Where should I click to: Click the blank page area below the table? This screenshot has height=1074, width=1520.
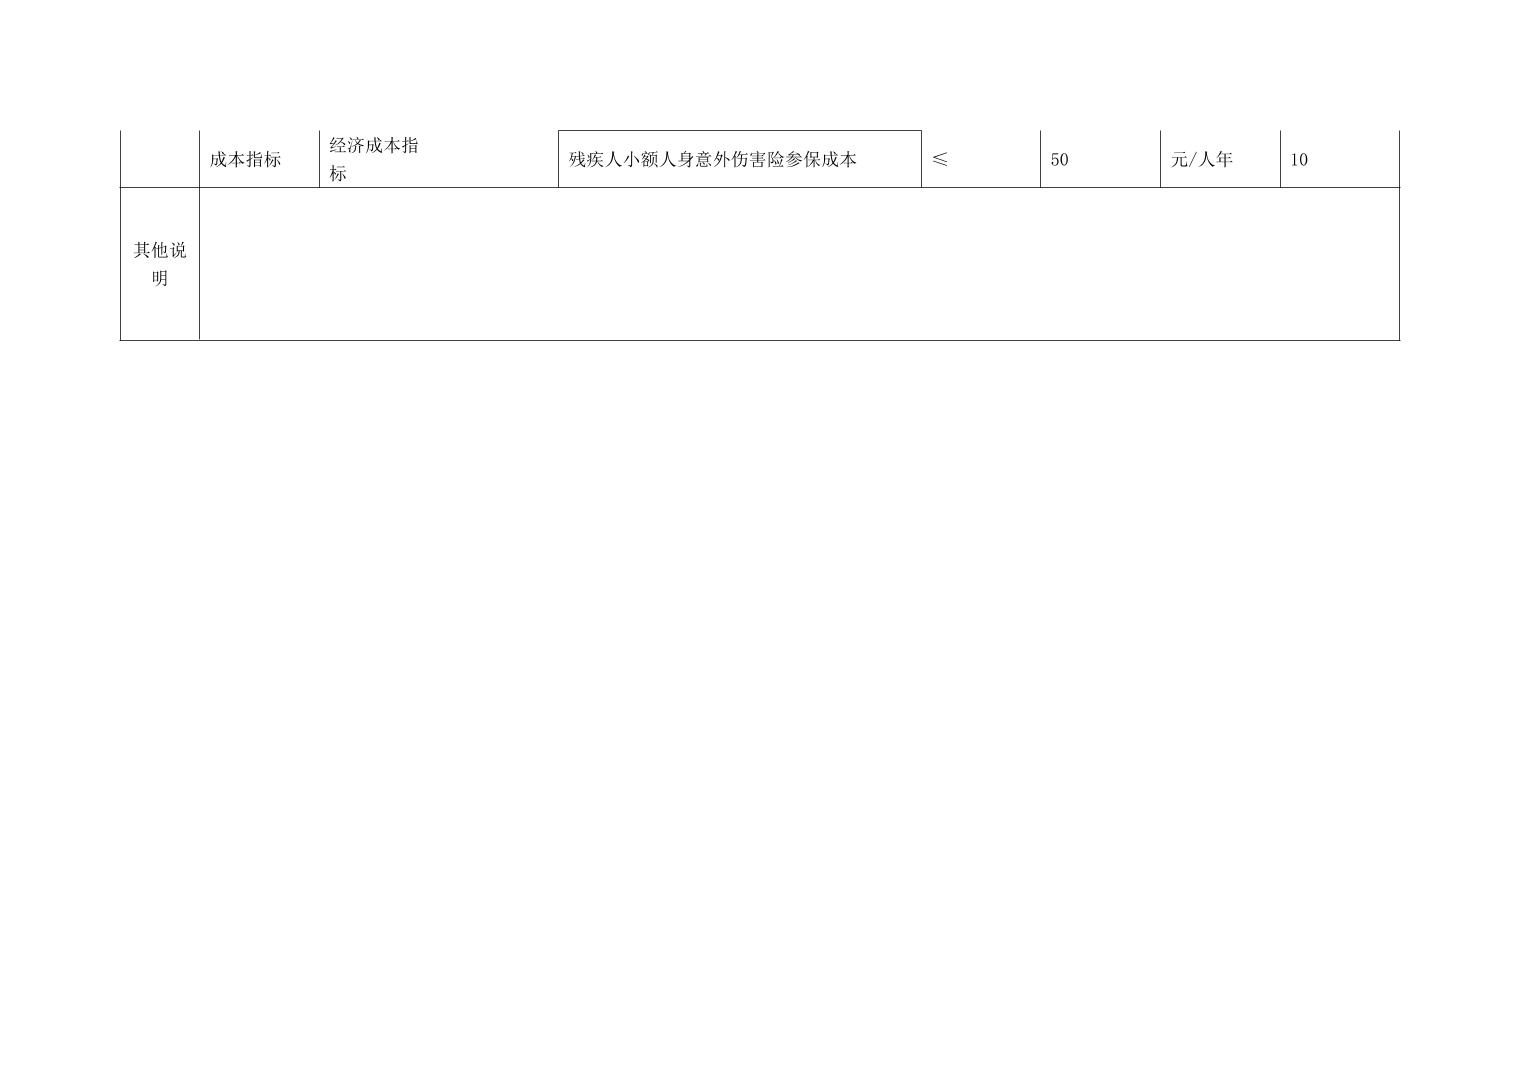(x=760, y=700)
